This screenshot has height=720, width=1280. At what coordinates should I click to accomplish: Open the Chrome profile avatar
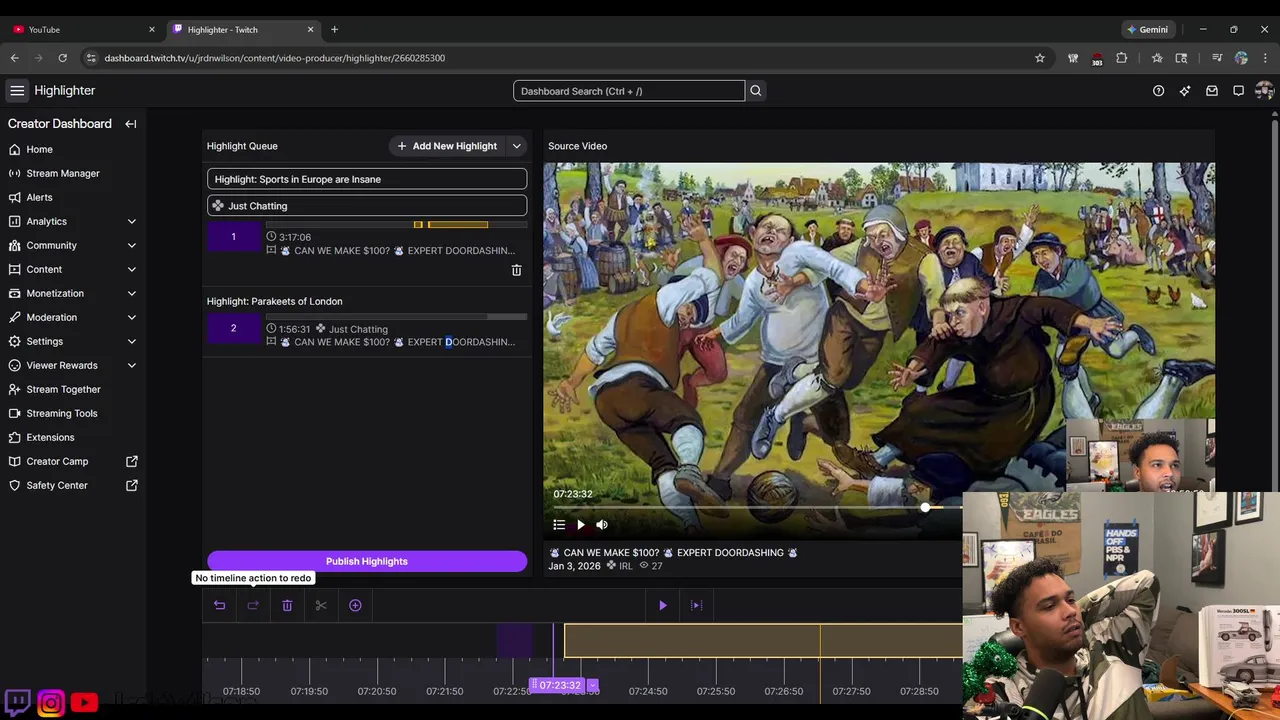(x=1241, y=58)
